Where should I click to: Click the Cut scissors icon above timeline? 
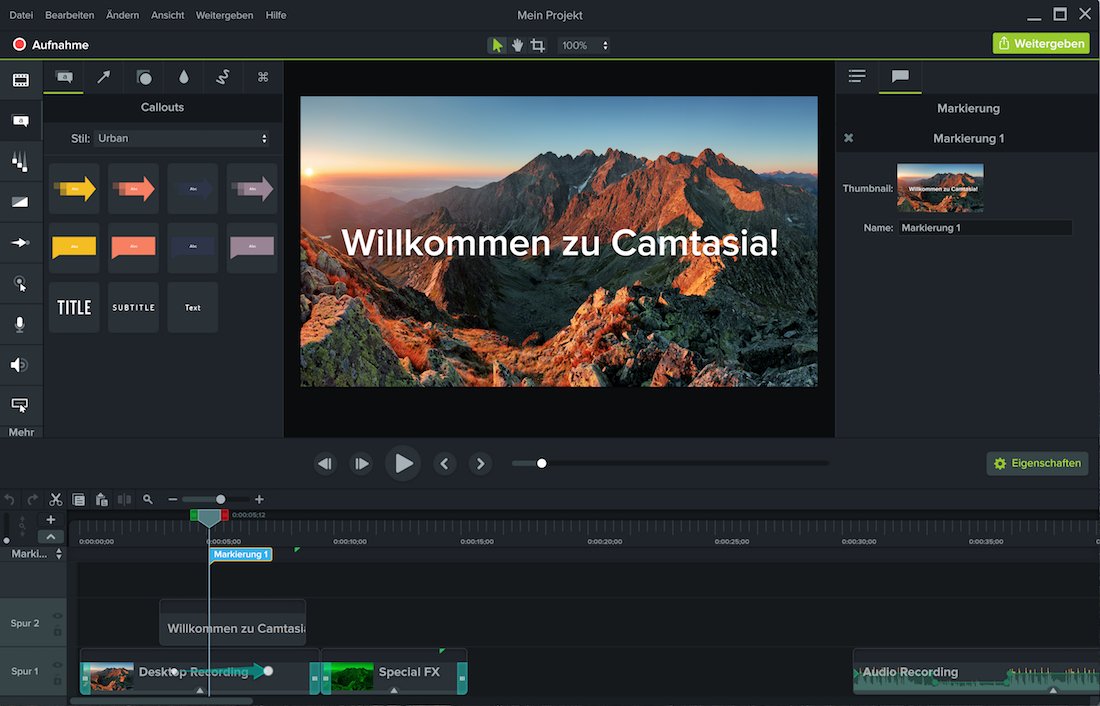[56, 499]
